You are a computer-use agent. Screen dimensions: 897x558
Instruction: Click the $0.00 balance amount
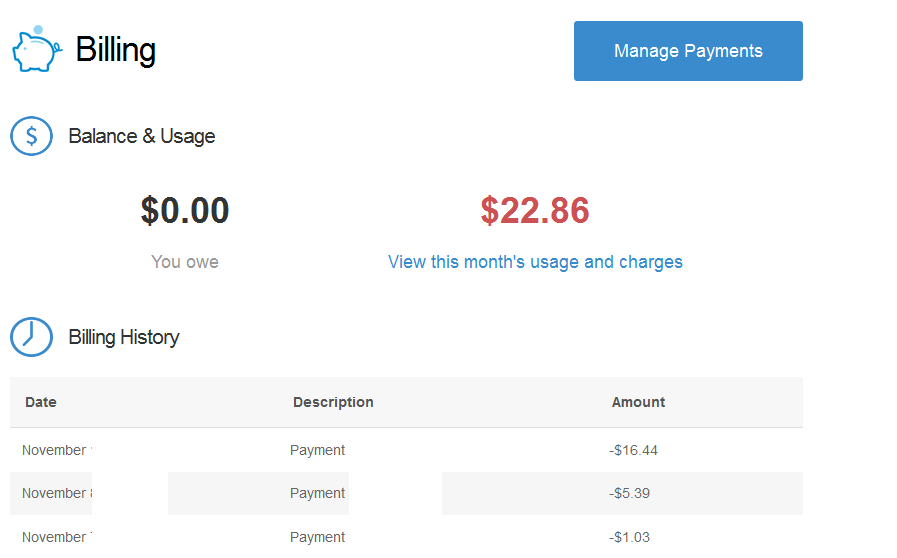pos(185,210)
